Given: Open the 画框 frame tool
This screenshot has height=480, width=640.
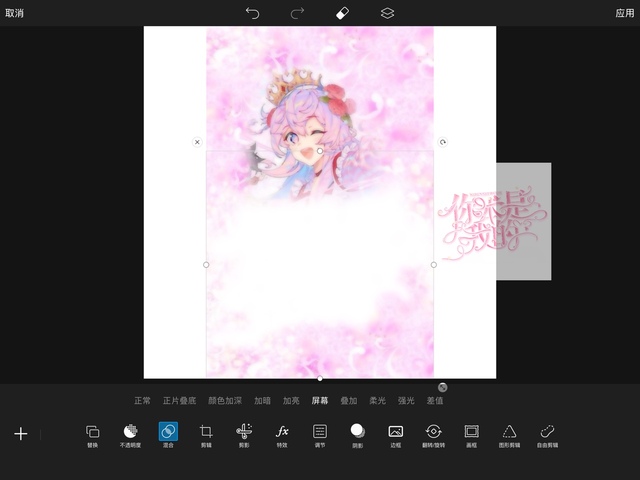Looking at the screenshot, I should pyautogui.click(x=471, y=436).
